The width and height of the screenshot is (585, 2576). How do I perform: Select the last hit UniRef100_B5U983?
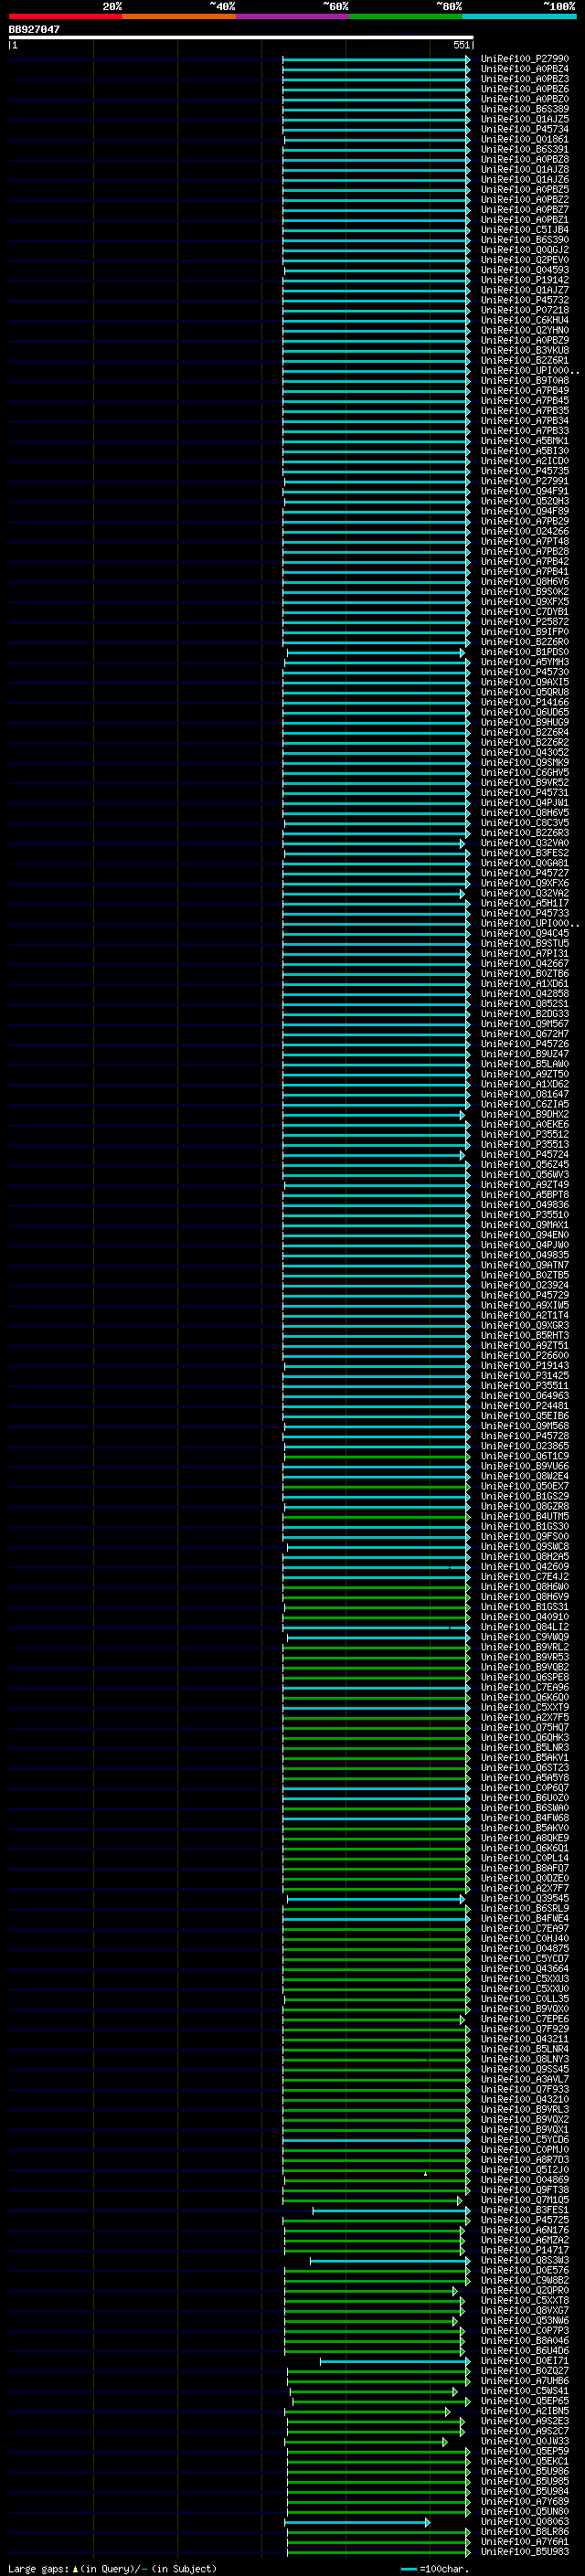[x=525, y=2551]
